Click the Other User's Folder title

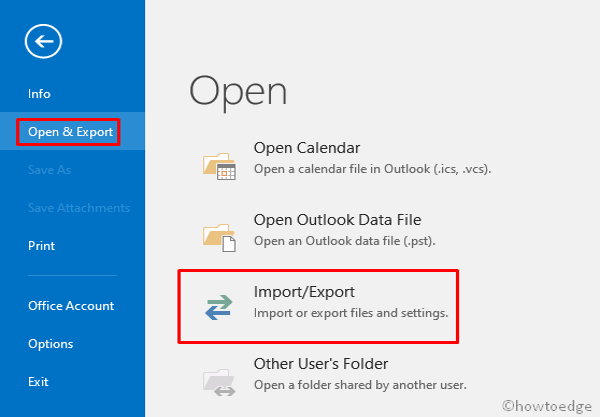click(x=320, y=364)
